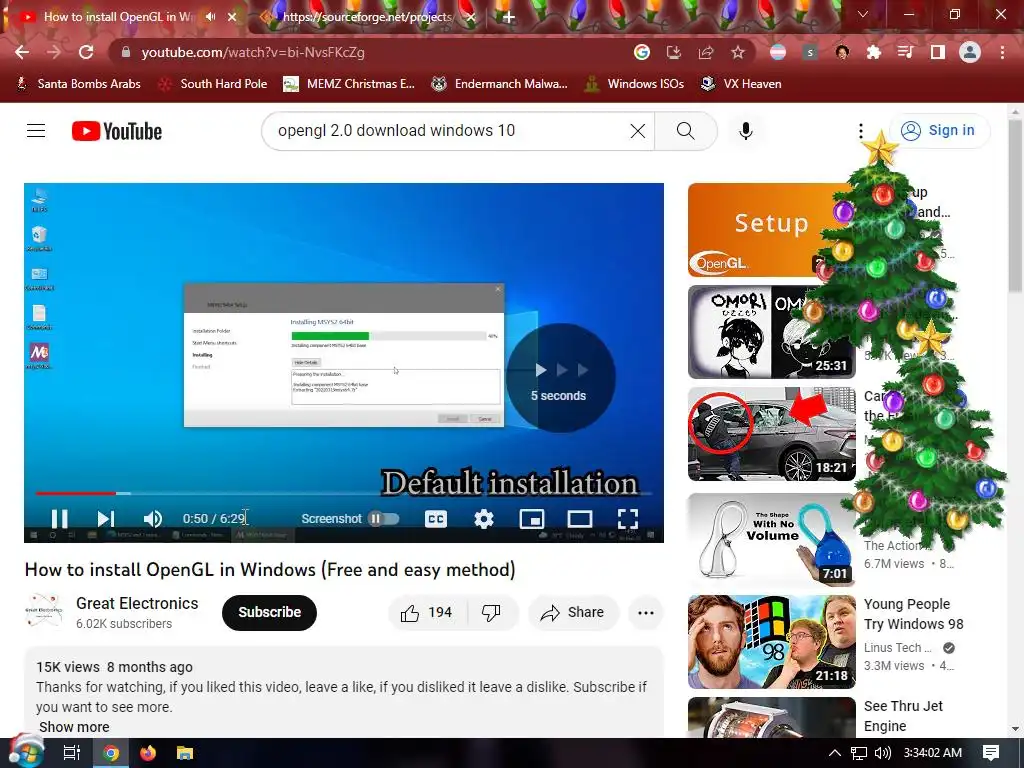Open tab search chevron in title bar
The width and height of the screenshot is (1024, 768).
click(x=863, y=14)
